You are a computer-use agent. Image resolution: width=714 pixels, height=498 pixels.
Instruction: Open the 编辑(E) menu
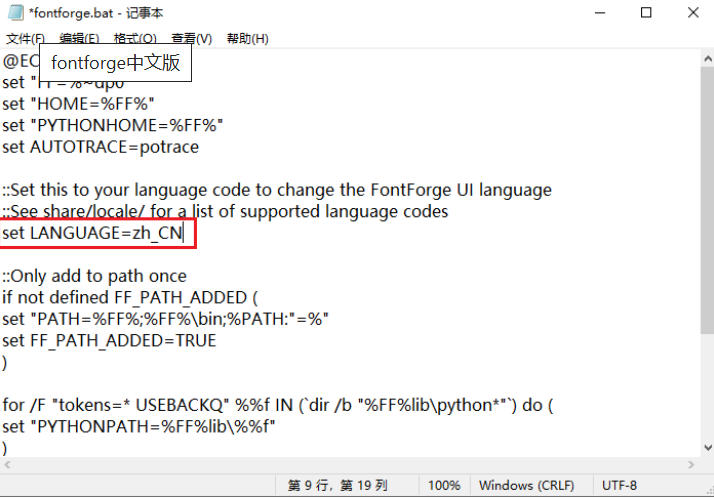79,39
